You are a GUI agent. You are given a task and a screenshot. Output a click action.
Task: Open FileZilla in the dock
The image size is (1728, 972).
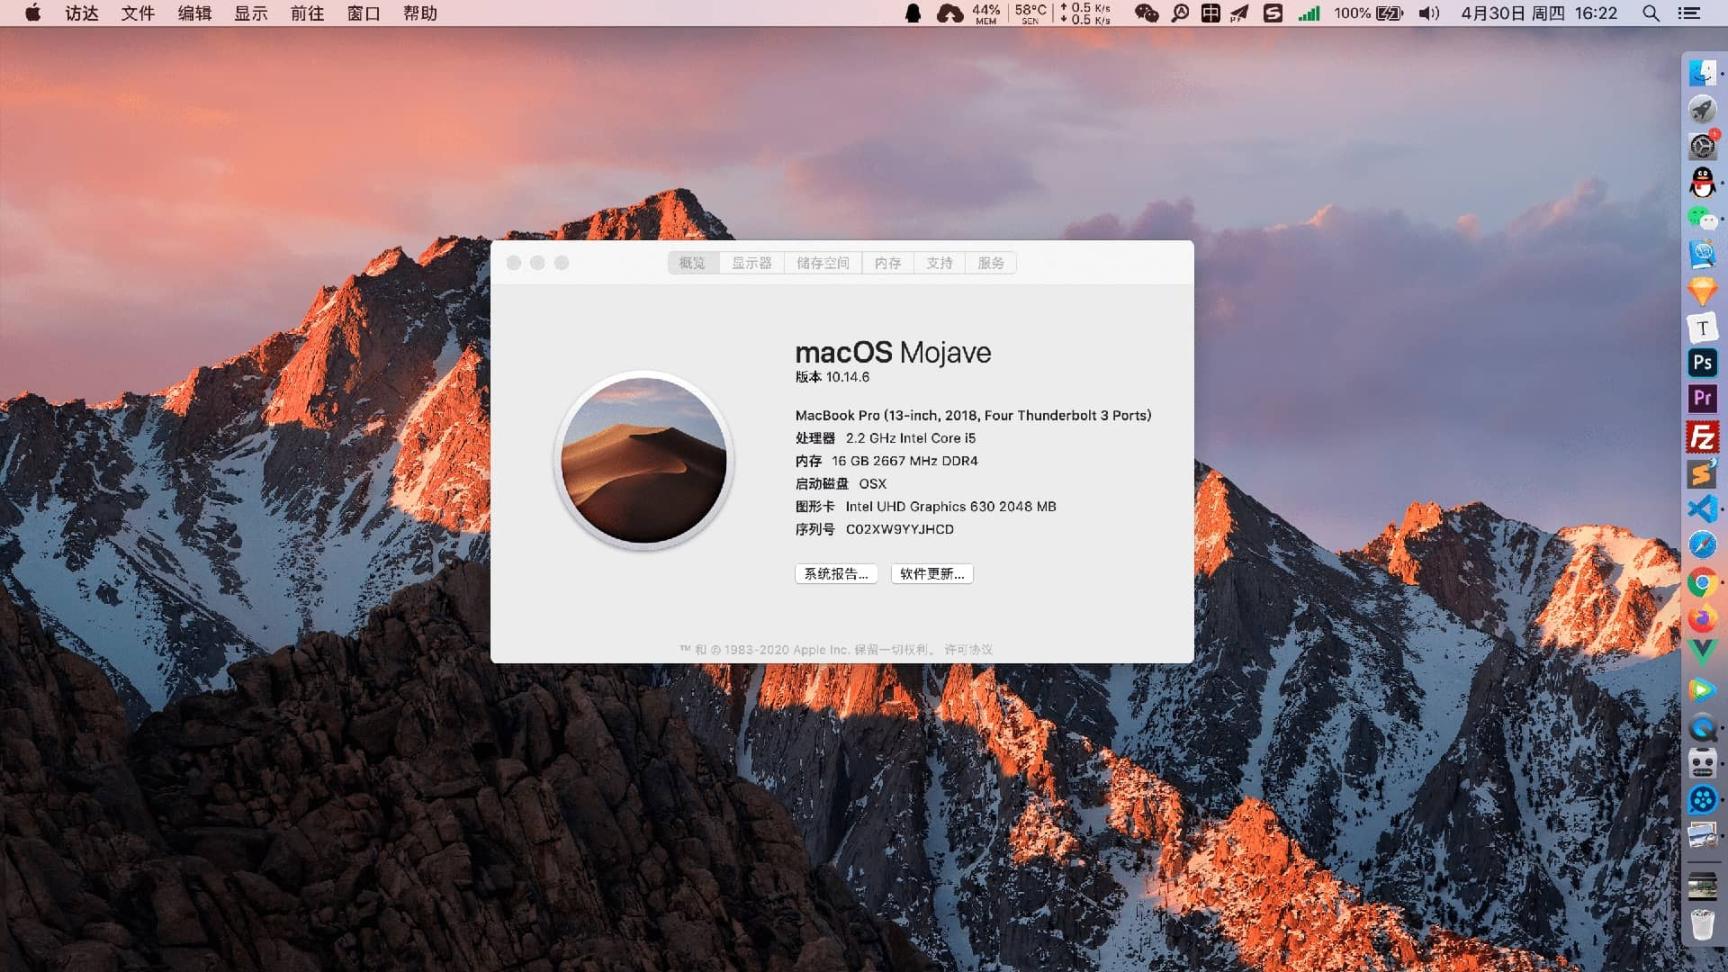tap(1702, 437)
